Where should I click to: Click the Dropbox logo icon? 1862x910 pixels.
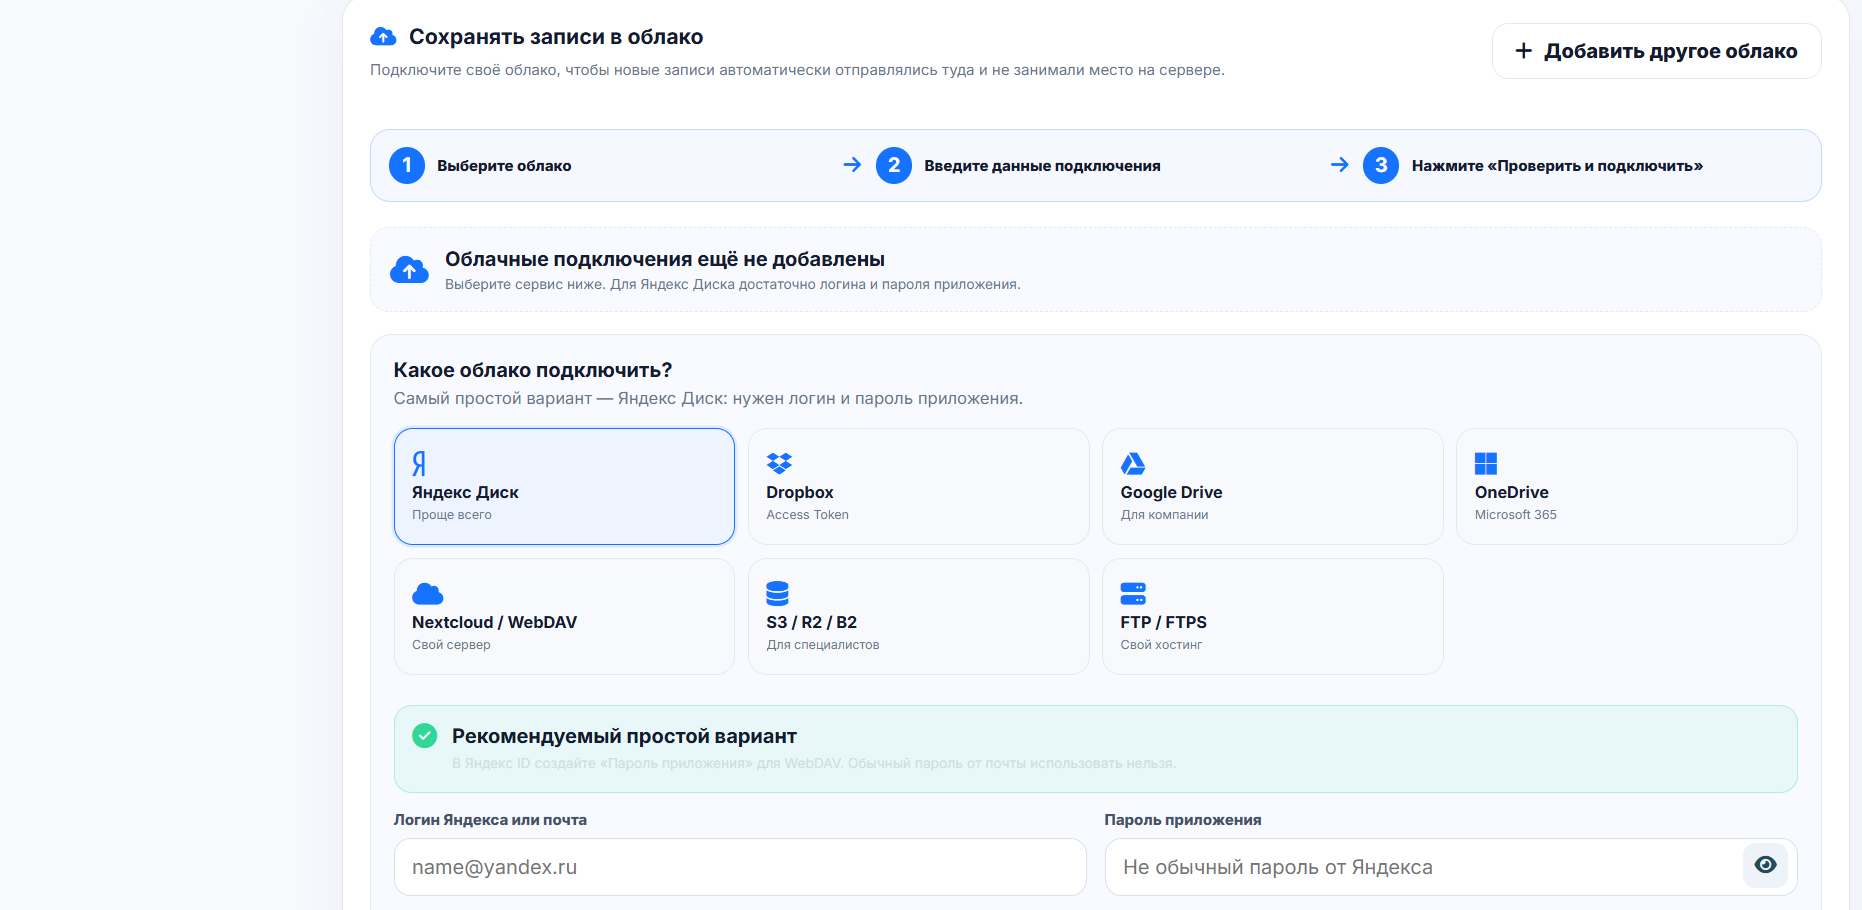coord(779,463)
